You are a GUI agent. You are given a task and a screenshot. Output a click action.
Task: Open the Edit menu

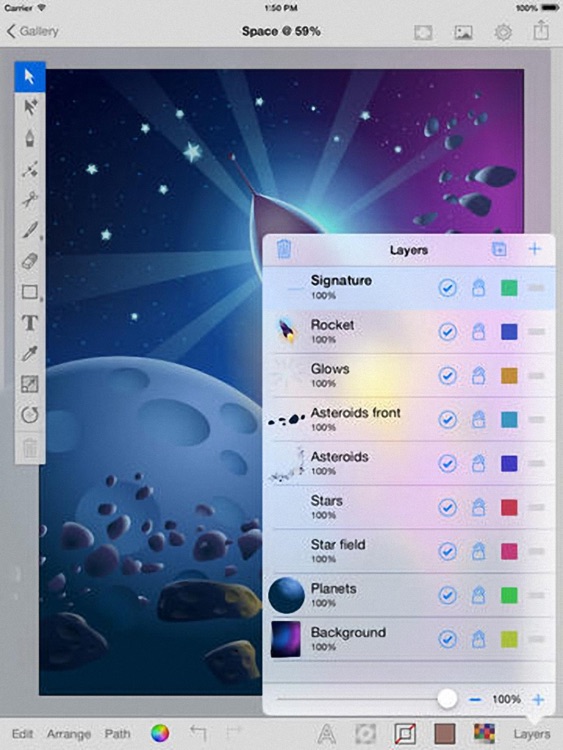pos(22,734)
